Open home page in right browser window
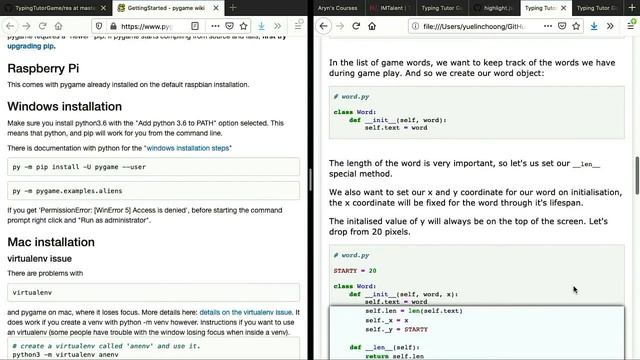 coord(372,26)
